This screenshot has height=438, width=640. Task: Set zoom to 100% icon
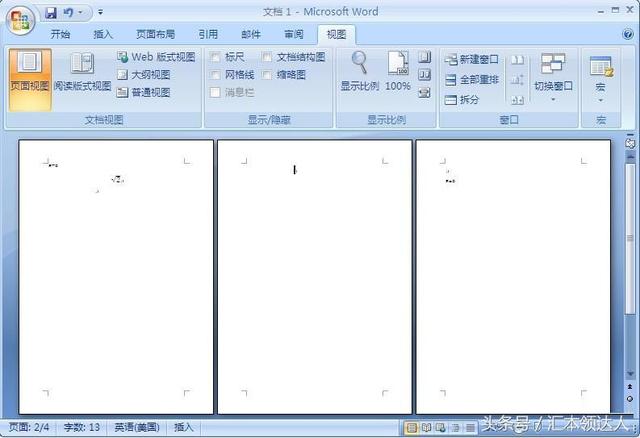pyautogui.click(x=398, y=71)
